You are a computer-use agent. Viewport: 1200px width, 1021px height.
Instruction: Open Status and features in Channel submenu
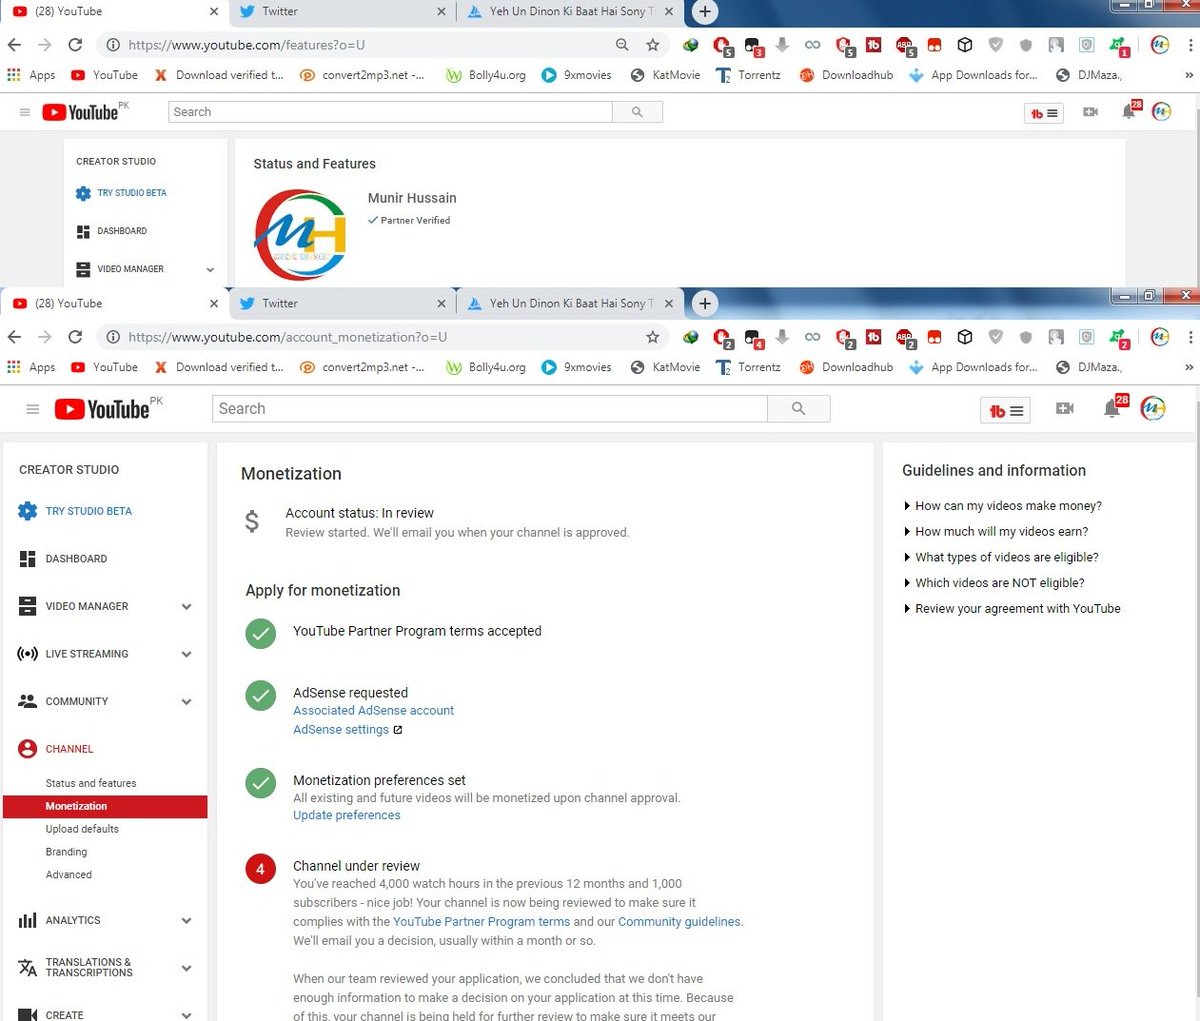click(x=91, y=783)
